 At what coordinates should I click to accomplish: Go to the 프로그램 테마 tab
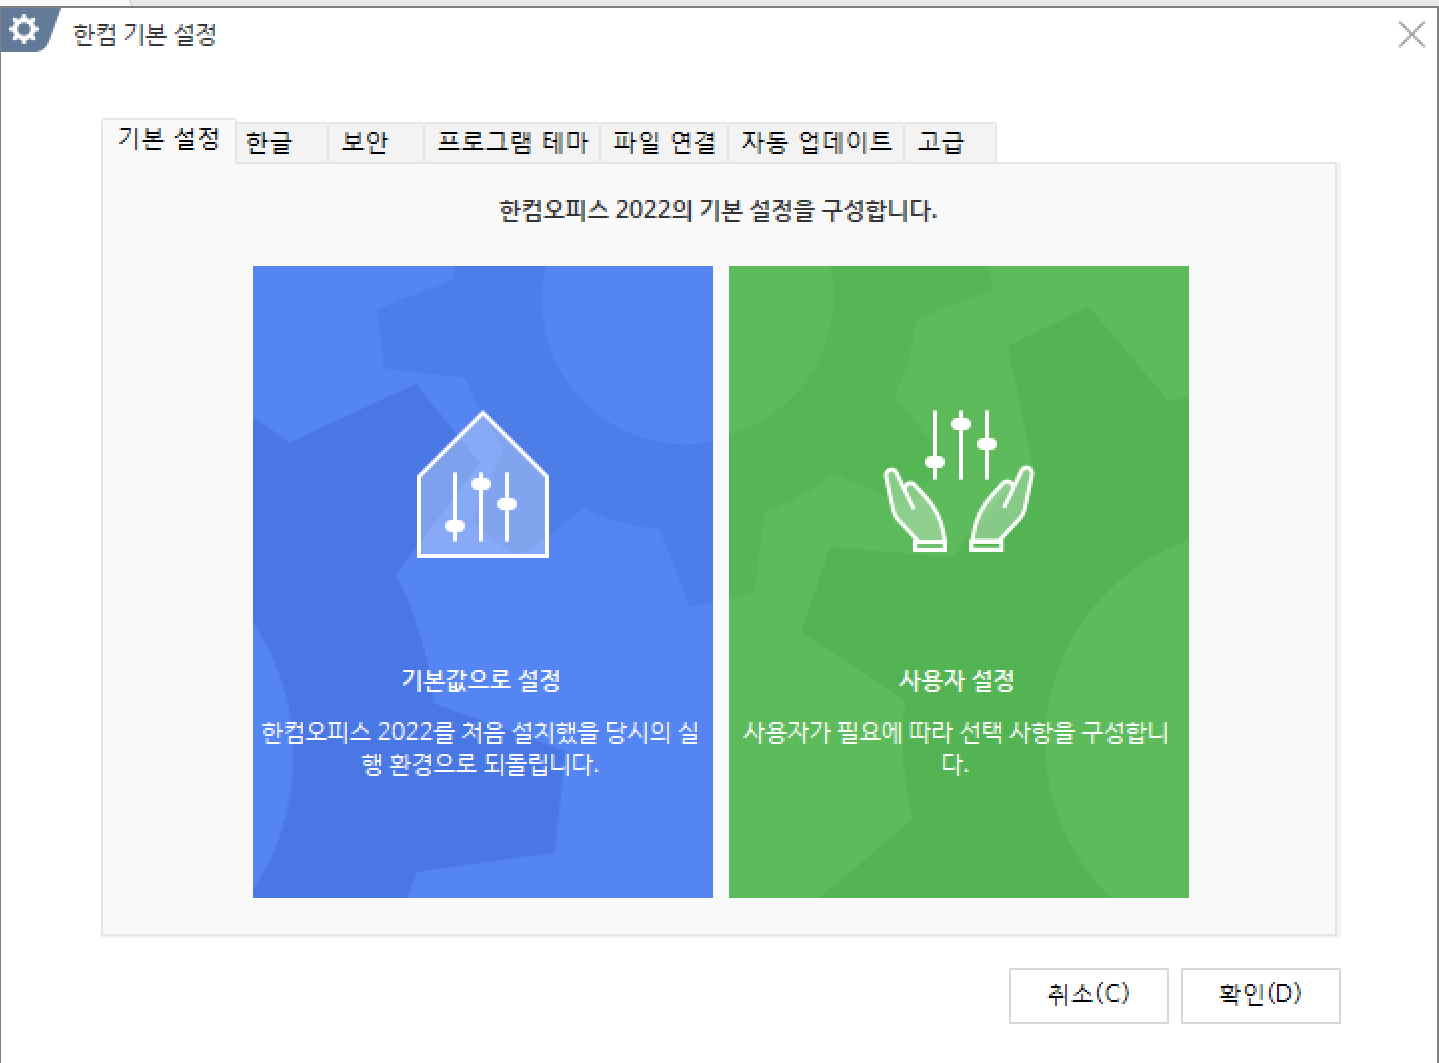(x=512, y=143)
